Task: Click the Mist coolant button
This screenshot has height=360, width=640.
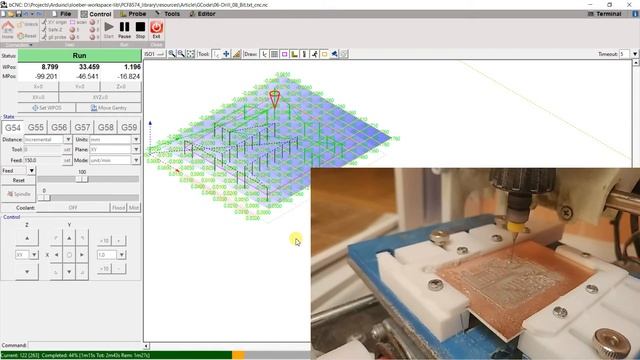Action: pos(134,208)
